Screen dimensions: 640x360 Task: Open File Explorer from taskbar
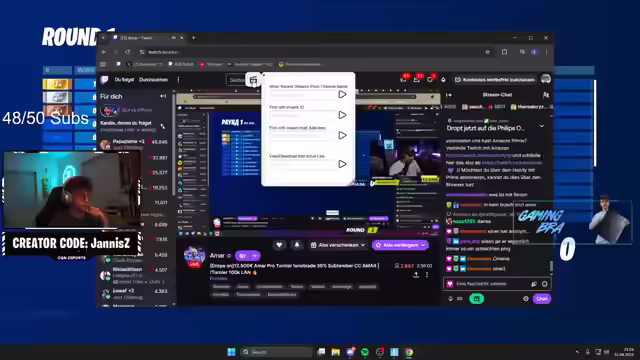[336, 352]
